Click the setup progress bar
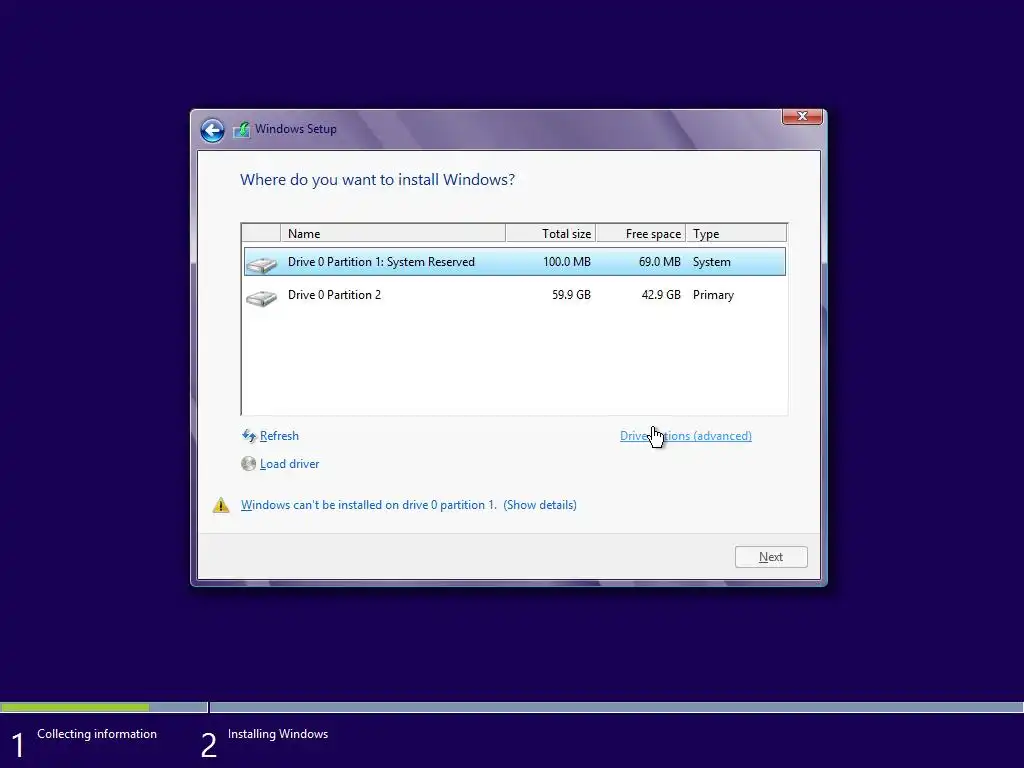 coord(512,707)
